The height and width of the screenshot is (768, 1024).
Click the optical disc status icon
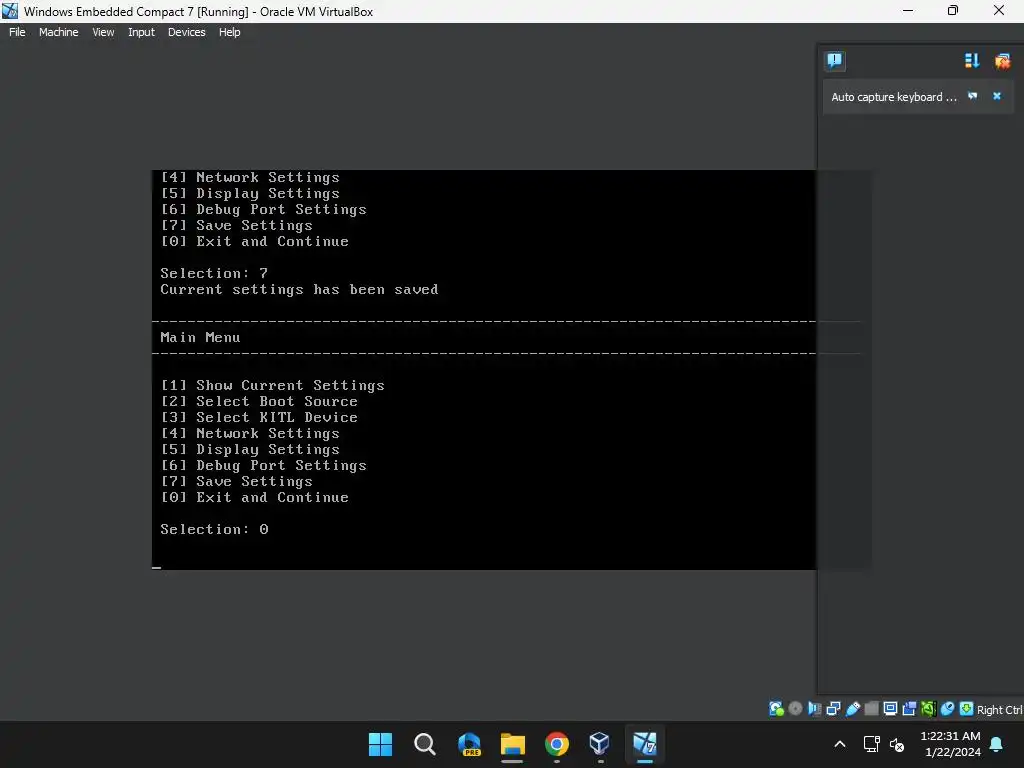point(795,709)
